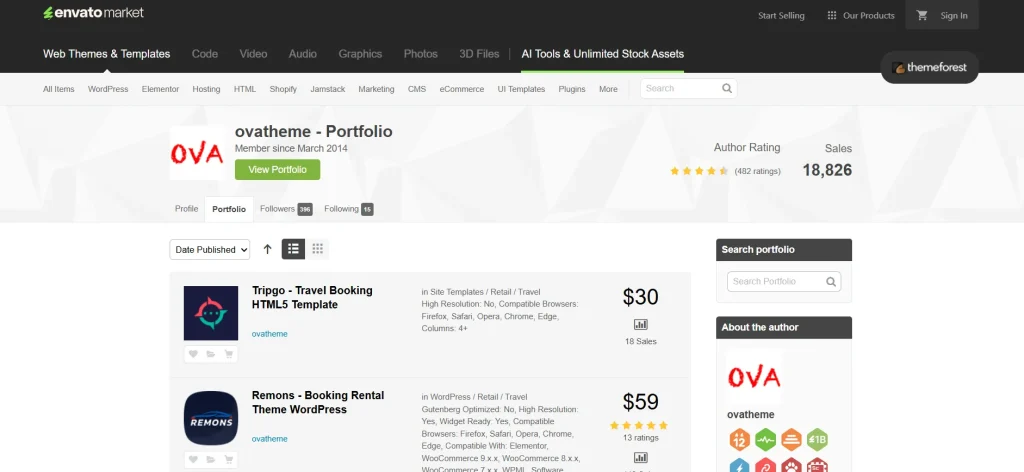Add Tripgo template to a collection
Image resolution: width=1024 pixels, height=472 pixels.
[x=211, y=353]
